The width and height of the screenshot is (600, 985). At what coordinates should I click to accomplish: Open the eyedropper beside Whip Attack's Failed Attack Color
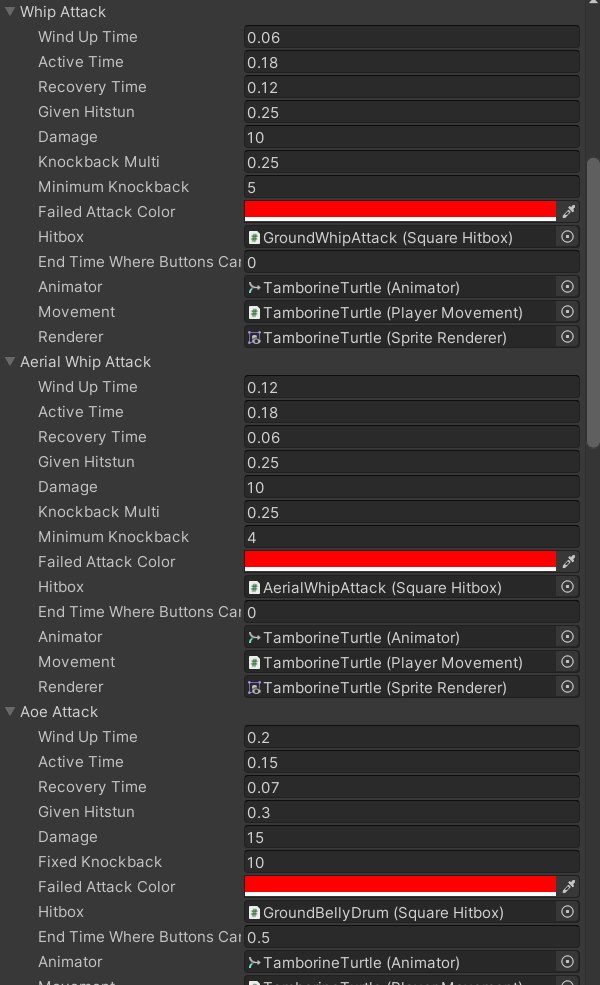569,211
